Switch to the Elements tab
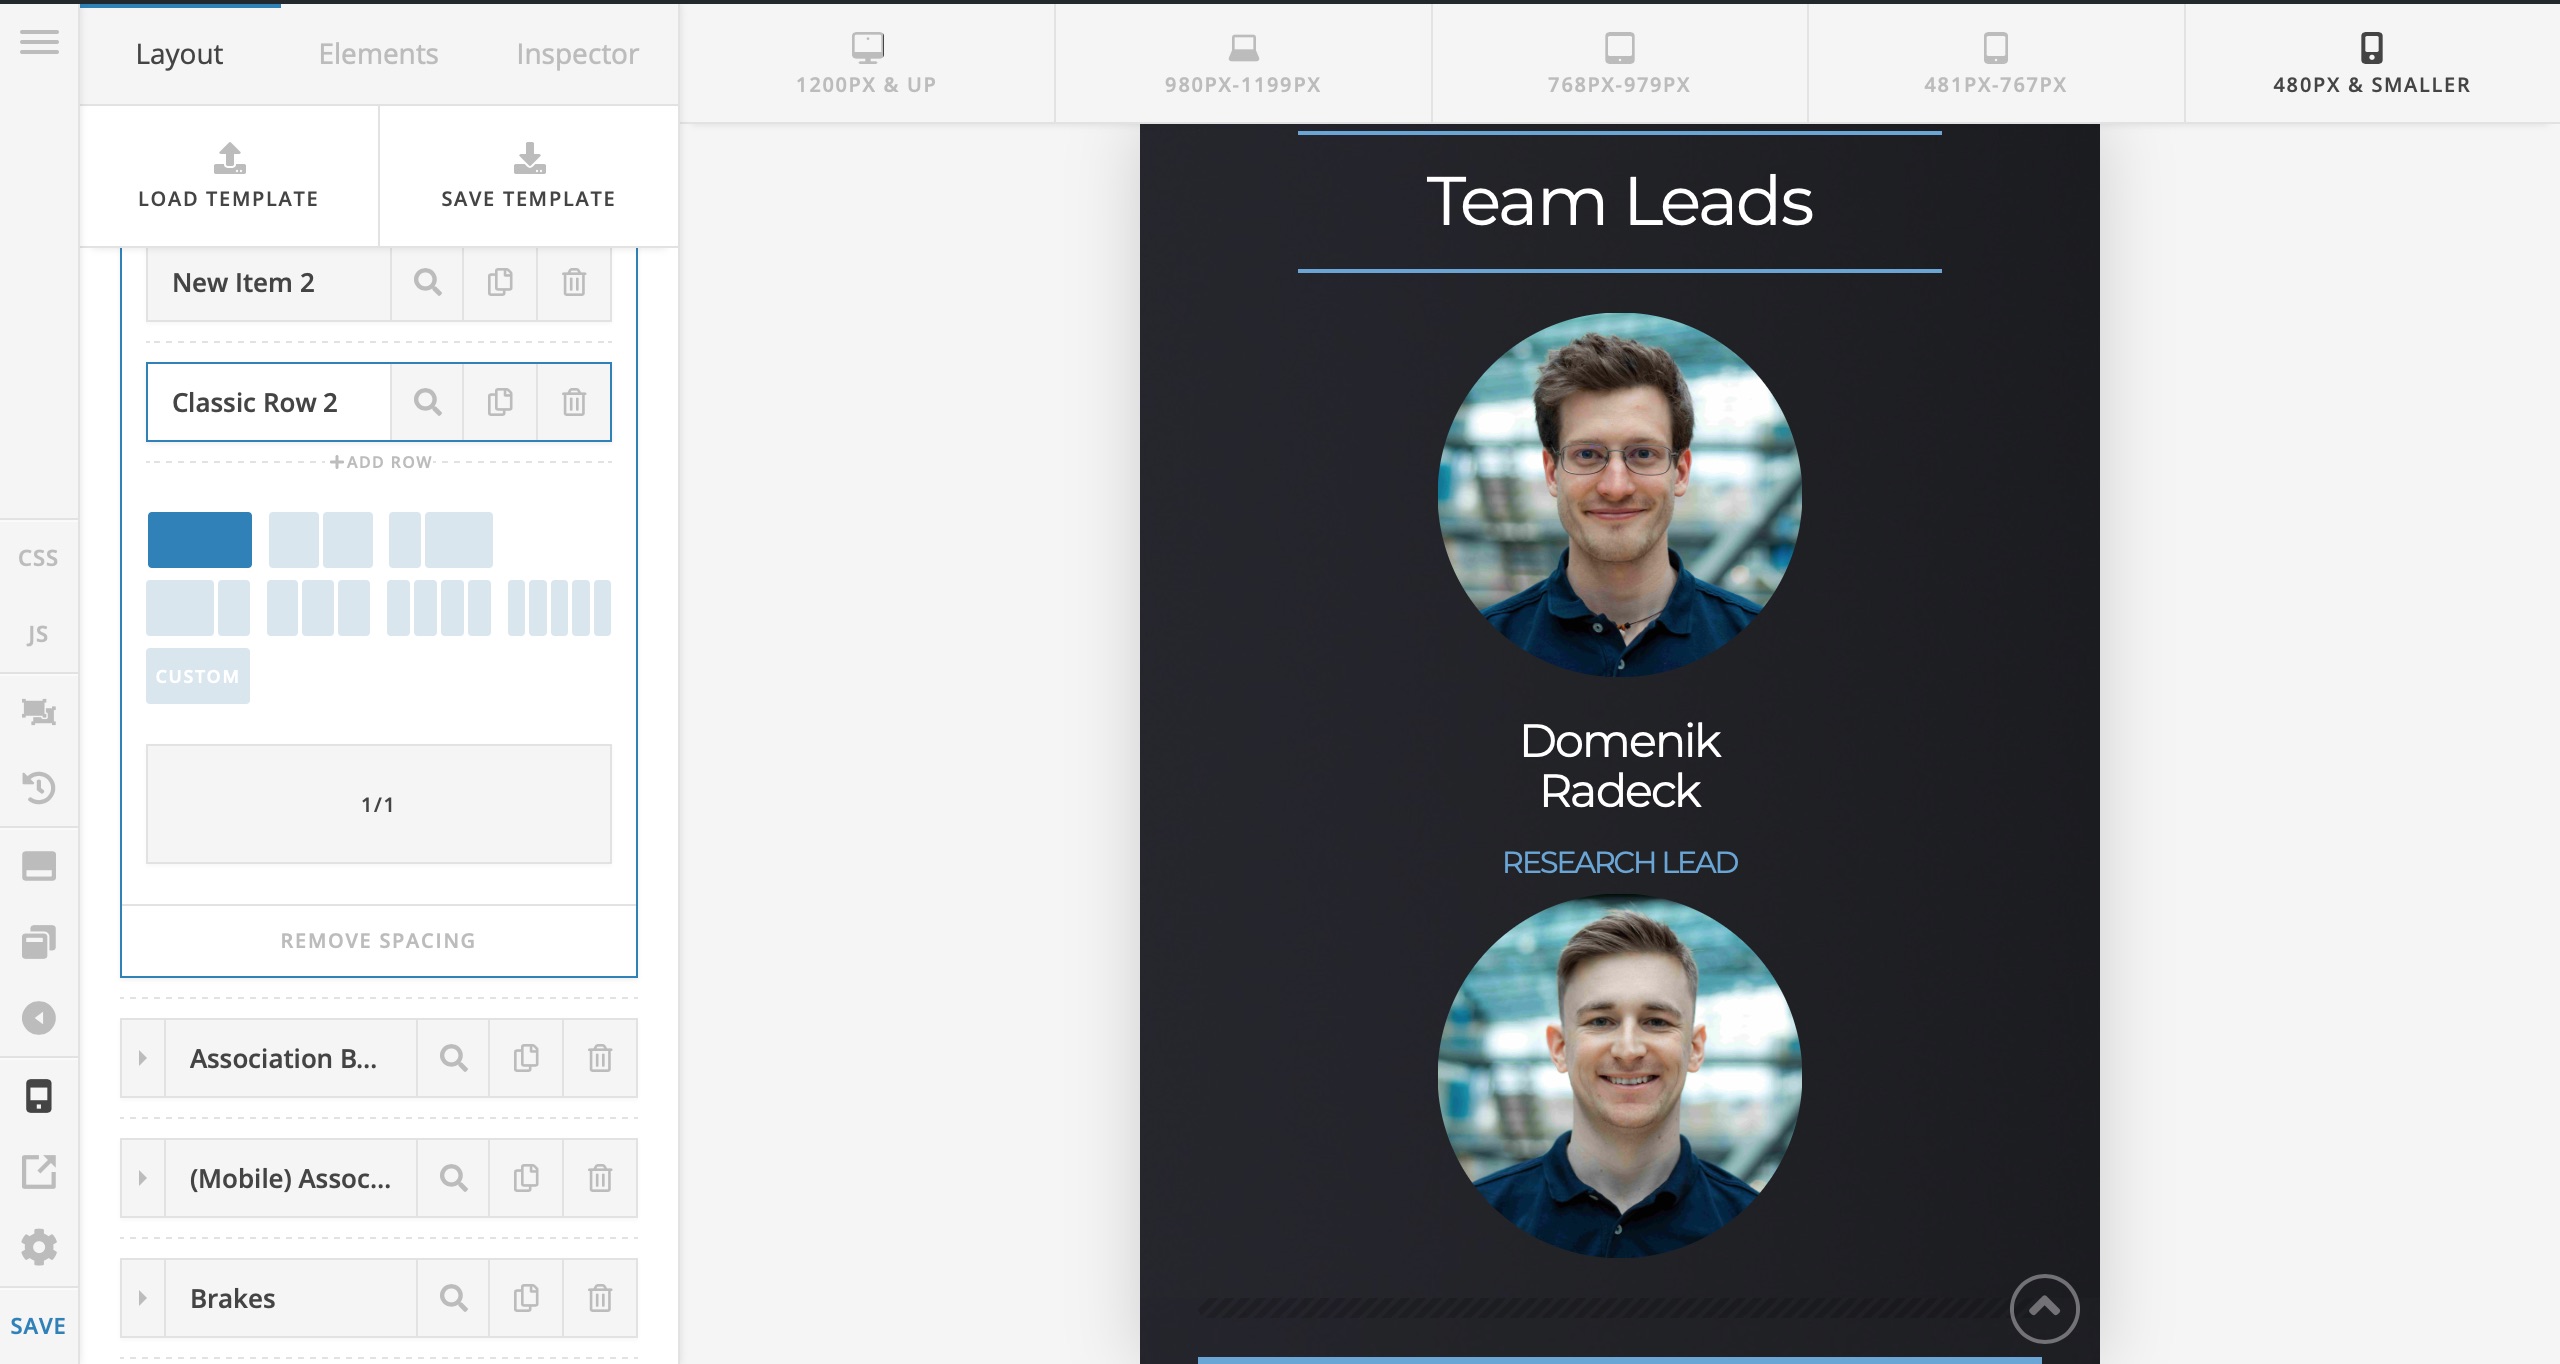The width and height of the screenshot is (2560, 1364). pos(378,54)
